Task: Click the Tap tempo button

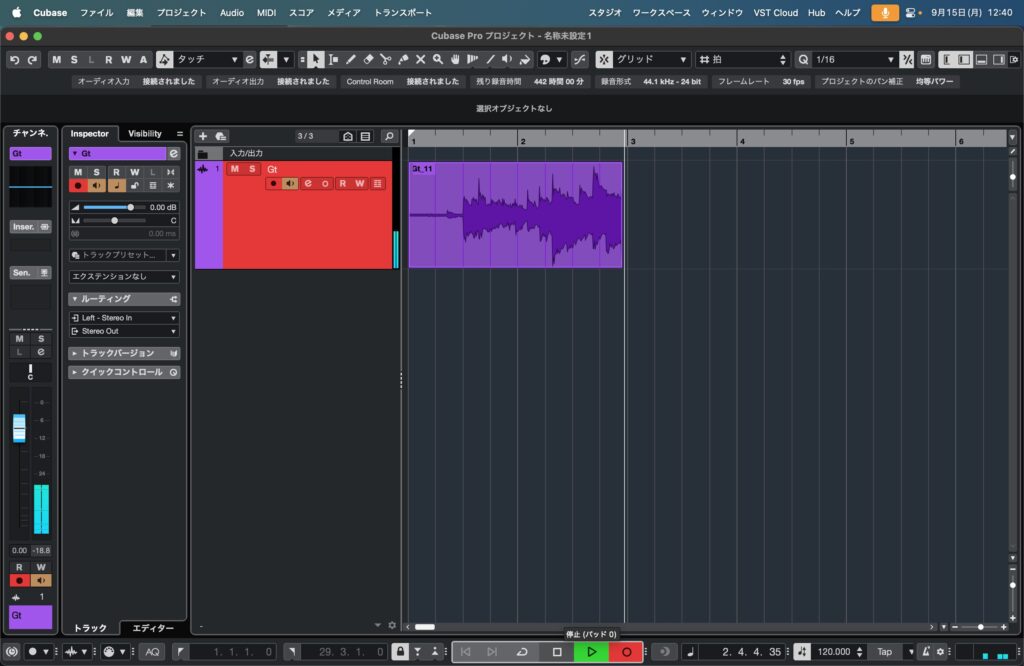Action: click(884, 652)
